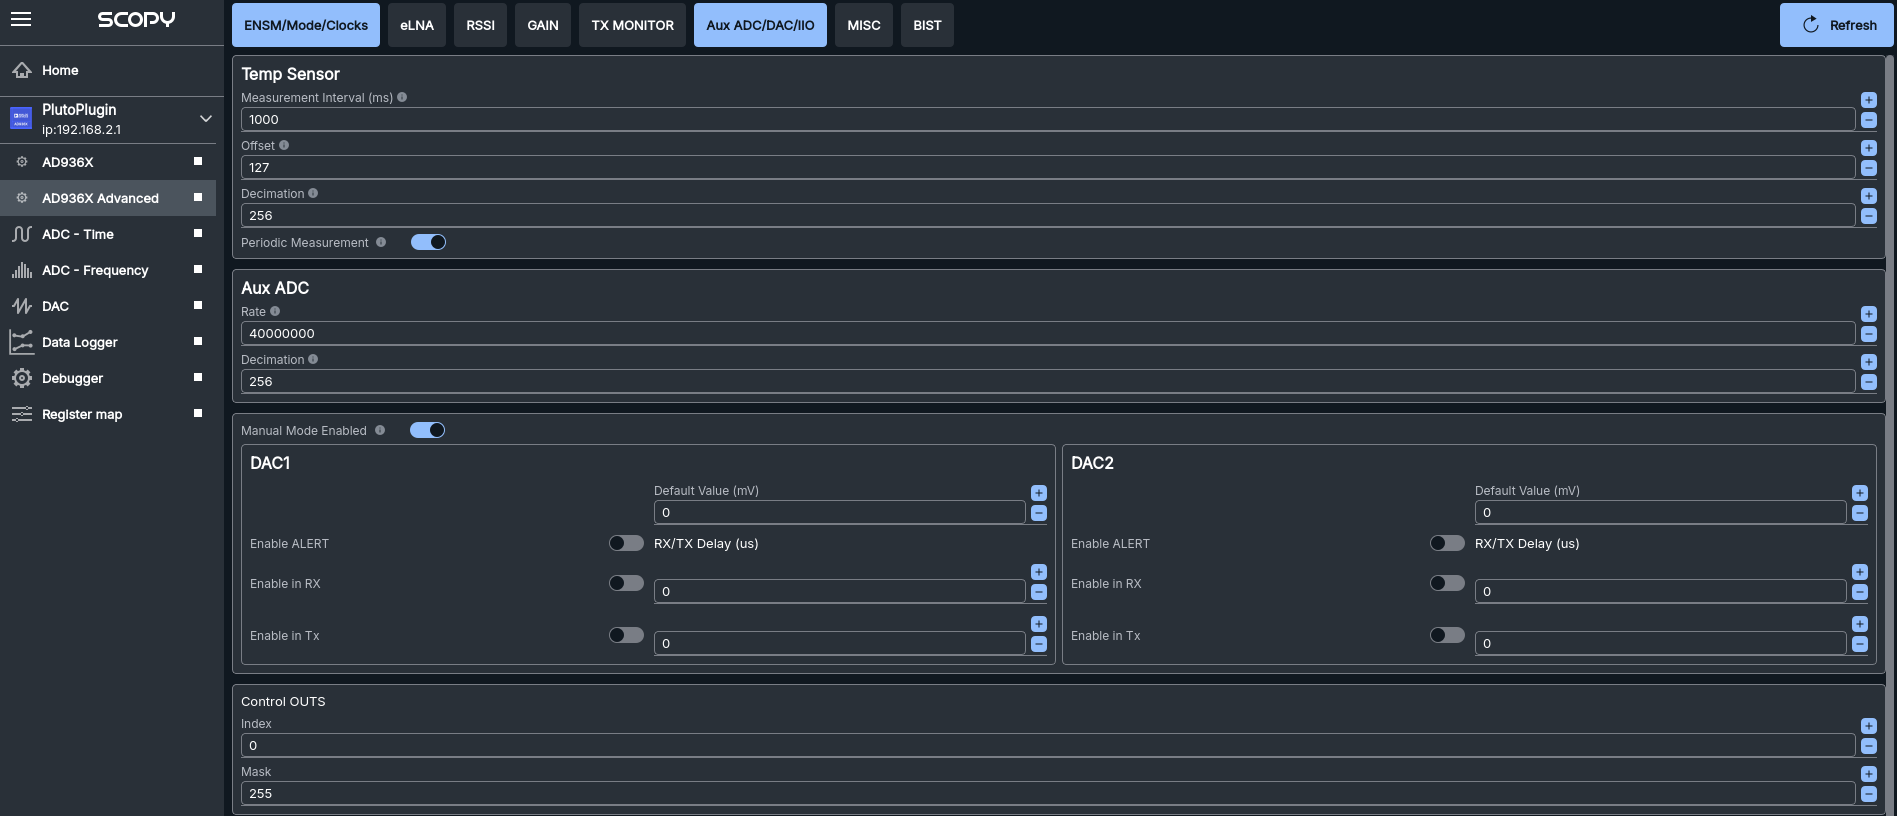The height and width of the screenshot is (816, 1897).
Task: Decrement Measurement Interval with minus button
Action: pos(1868,120)
